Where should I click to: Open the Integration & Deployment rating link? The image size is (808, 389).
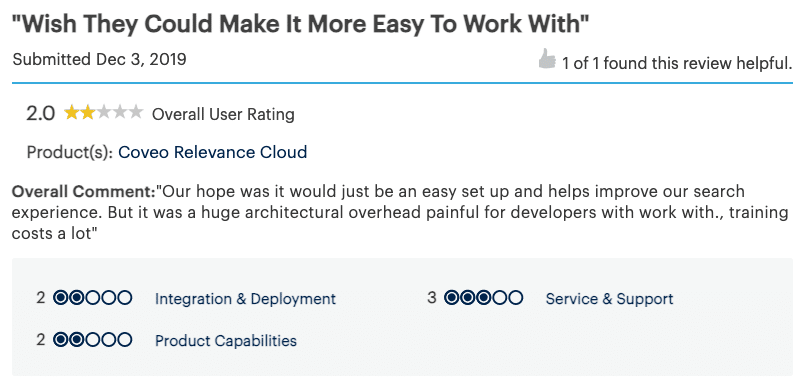(245, 299)
